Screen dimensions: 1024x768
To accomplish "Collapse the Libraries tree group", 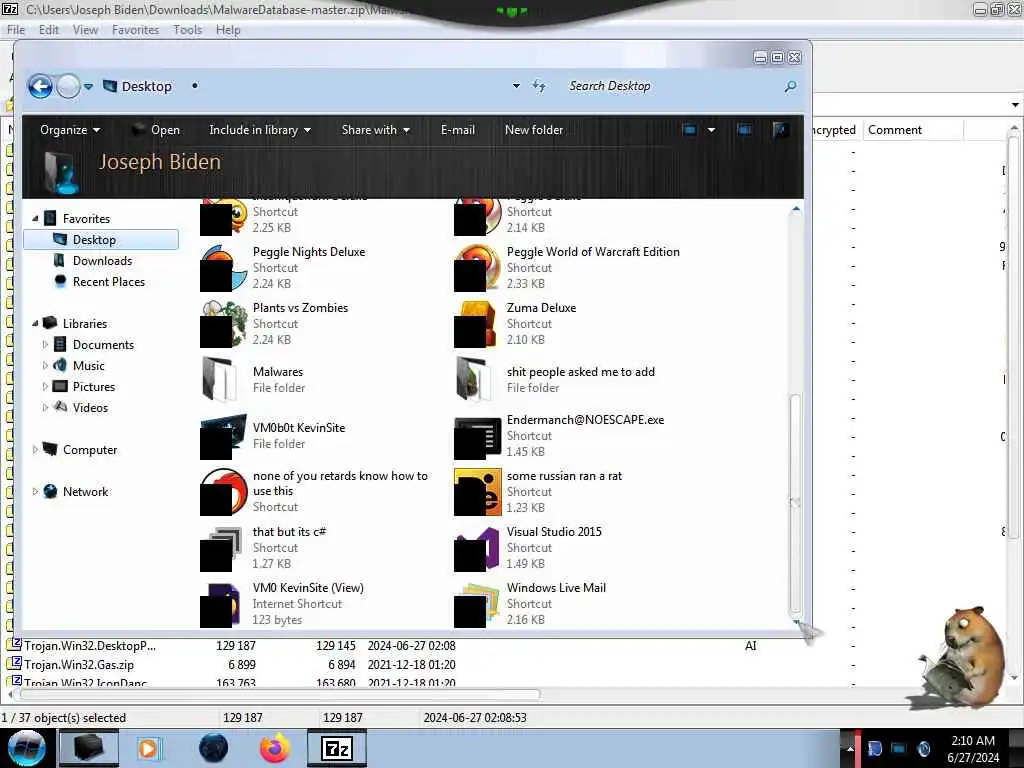I will (35, 323).
